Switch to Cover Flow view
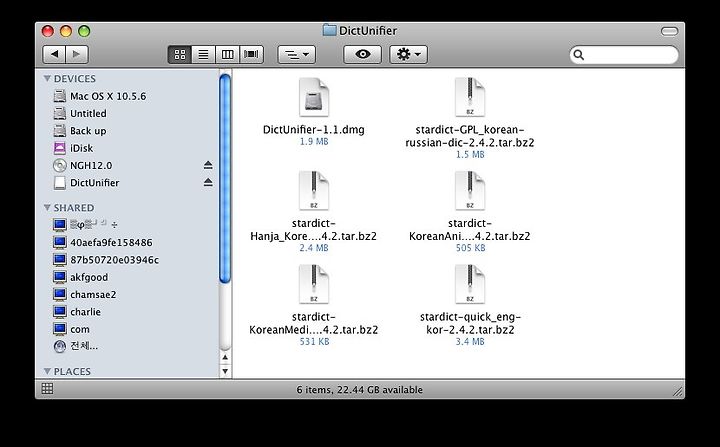This screenshot has height=447, width=720. (251, 55)
